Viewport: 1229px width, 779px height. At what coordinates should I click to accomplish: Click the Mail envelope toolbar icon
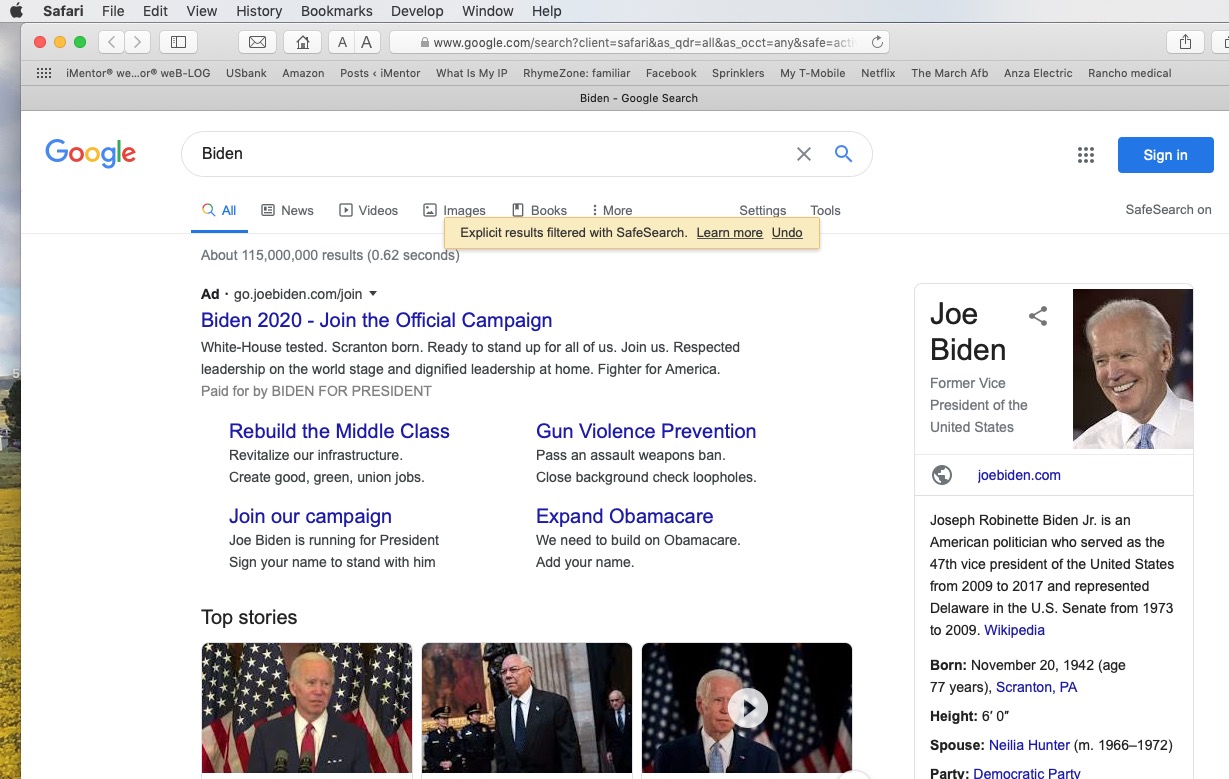coord(257,42)
